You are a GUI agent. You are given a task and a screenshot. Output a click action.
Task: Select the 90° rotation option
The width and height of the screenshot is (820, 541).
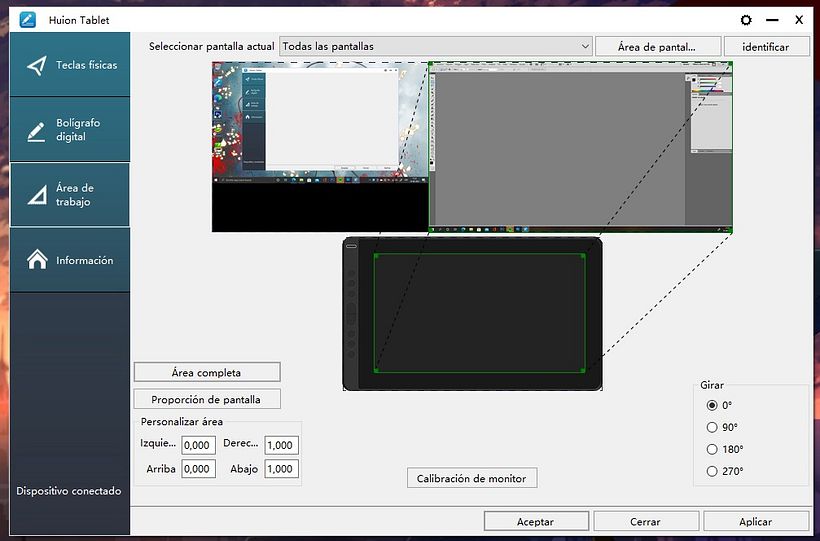(x=712, y=427)
